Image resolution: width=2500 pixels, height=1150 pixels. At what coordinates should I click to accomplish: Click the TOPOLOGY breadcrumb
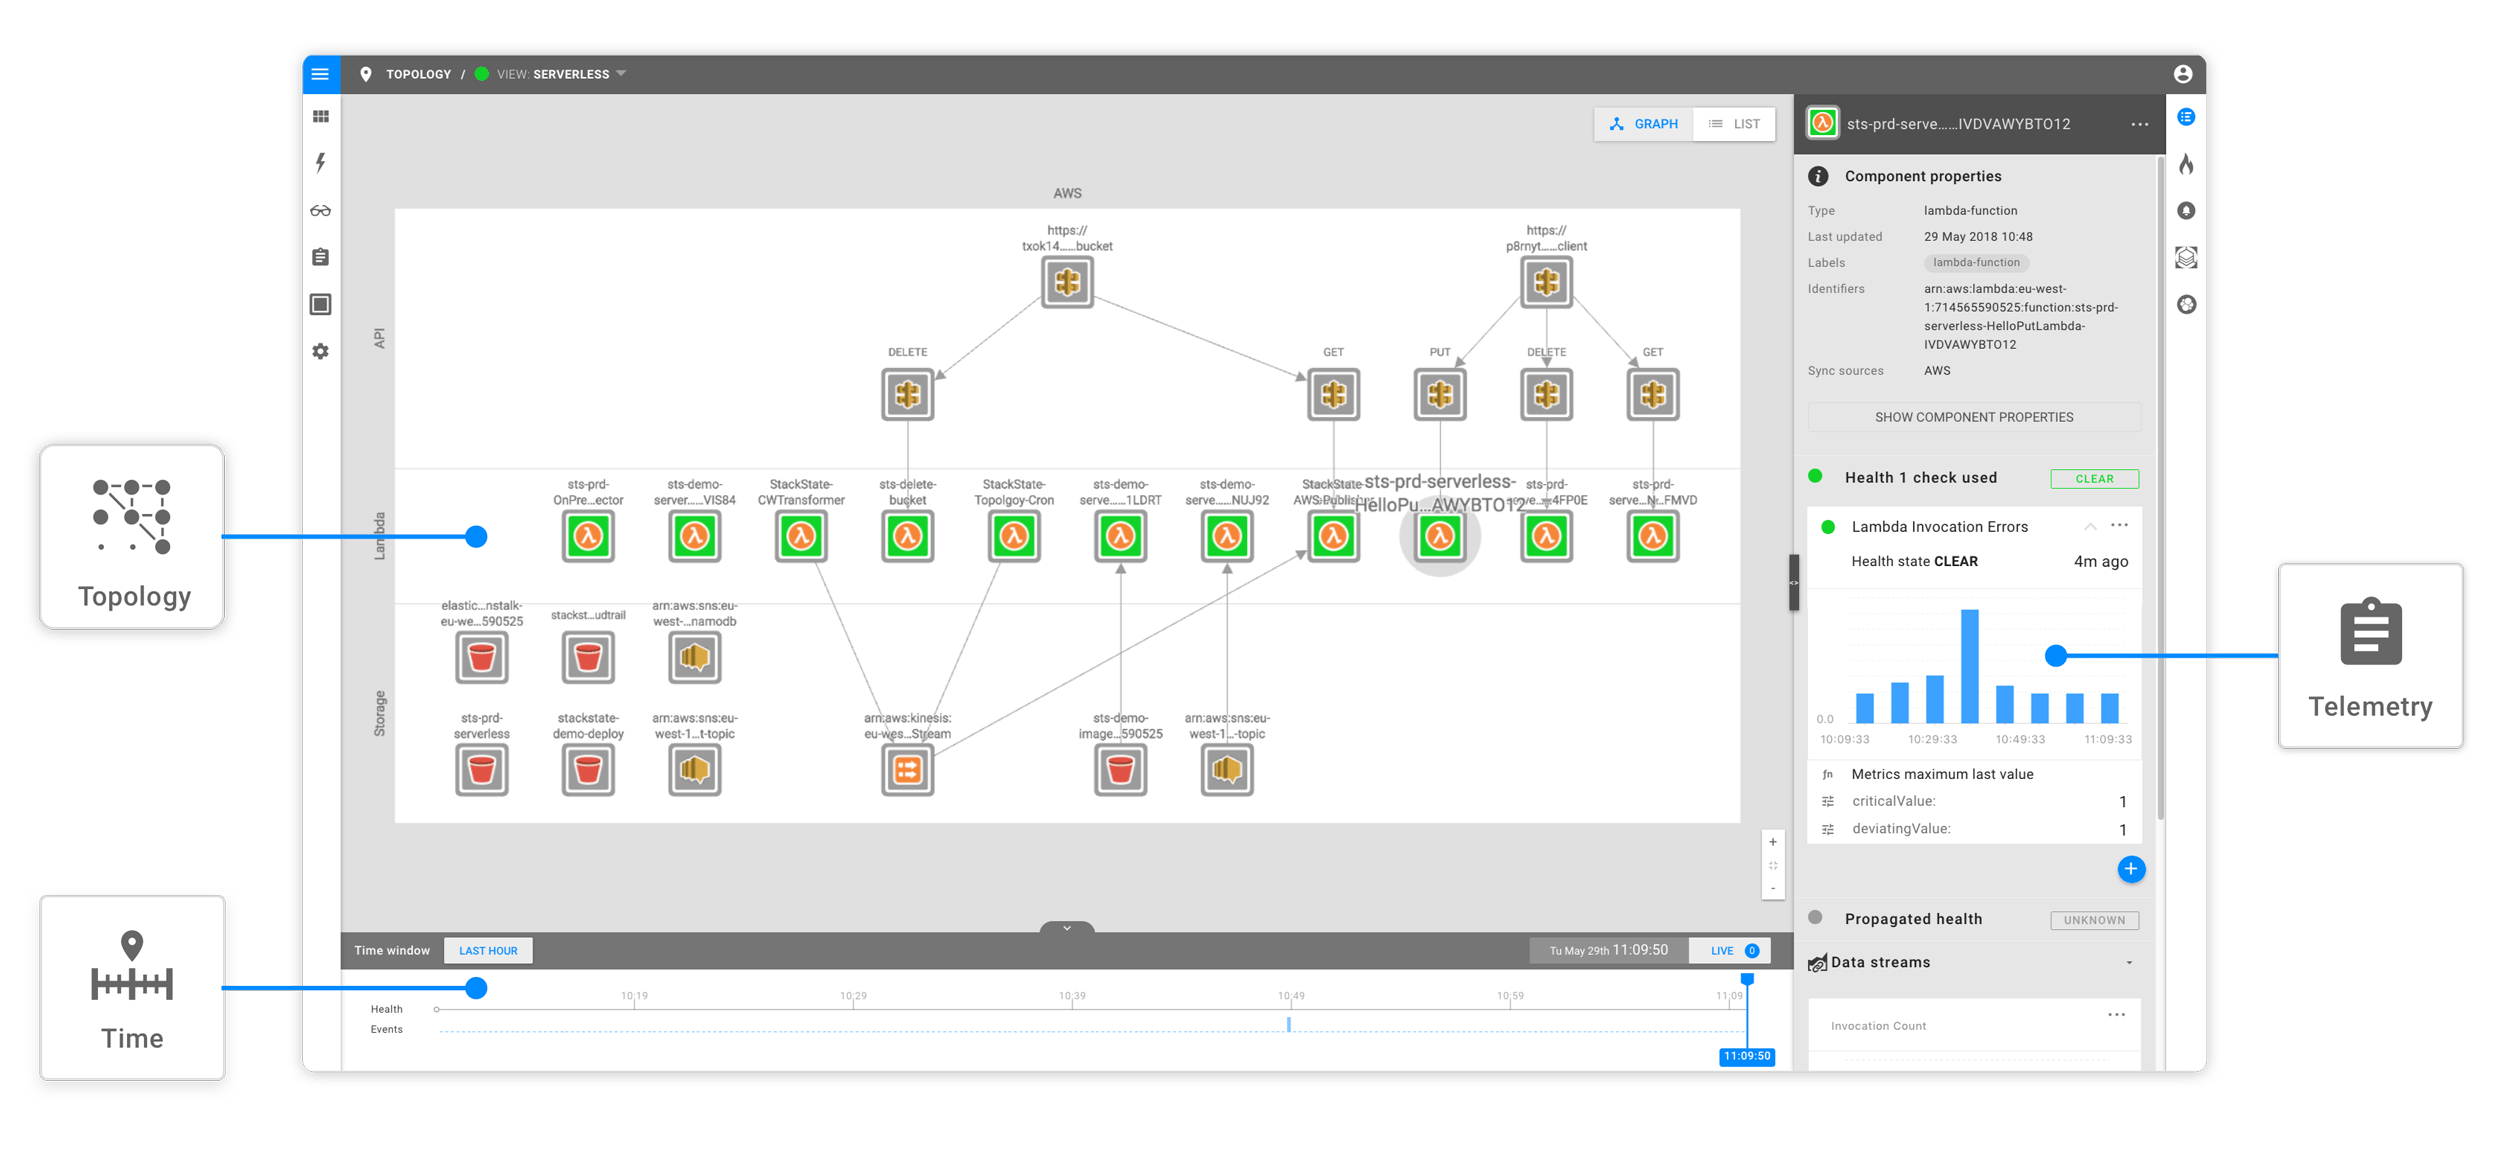[x=418, y=74]
